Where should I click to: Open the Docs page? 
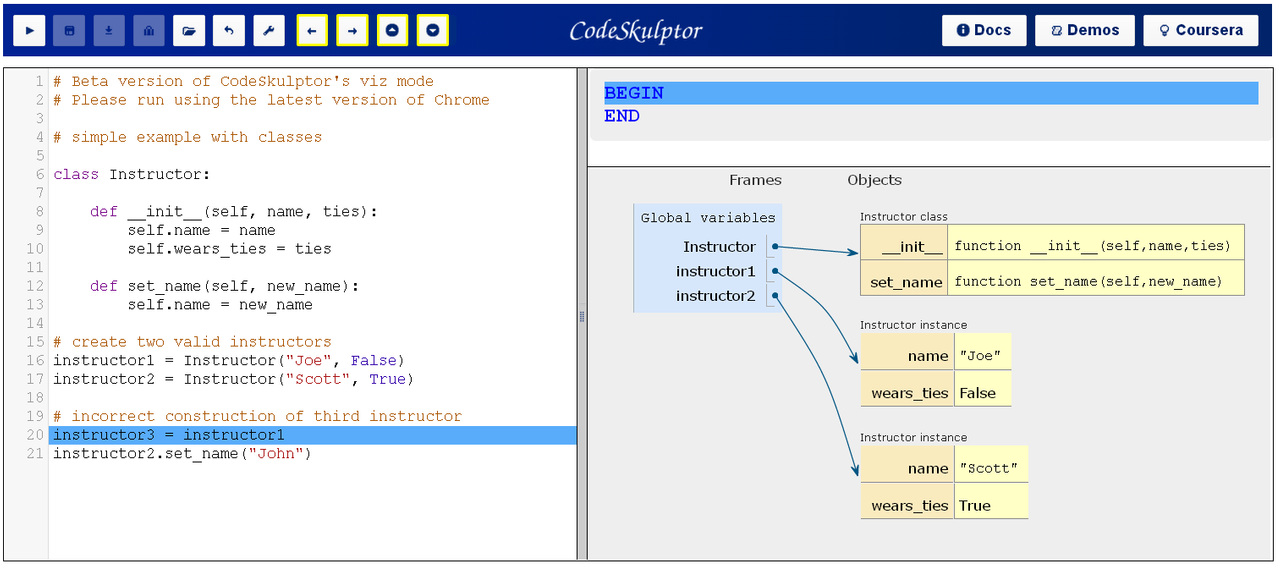984,30
